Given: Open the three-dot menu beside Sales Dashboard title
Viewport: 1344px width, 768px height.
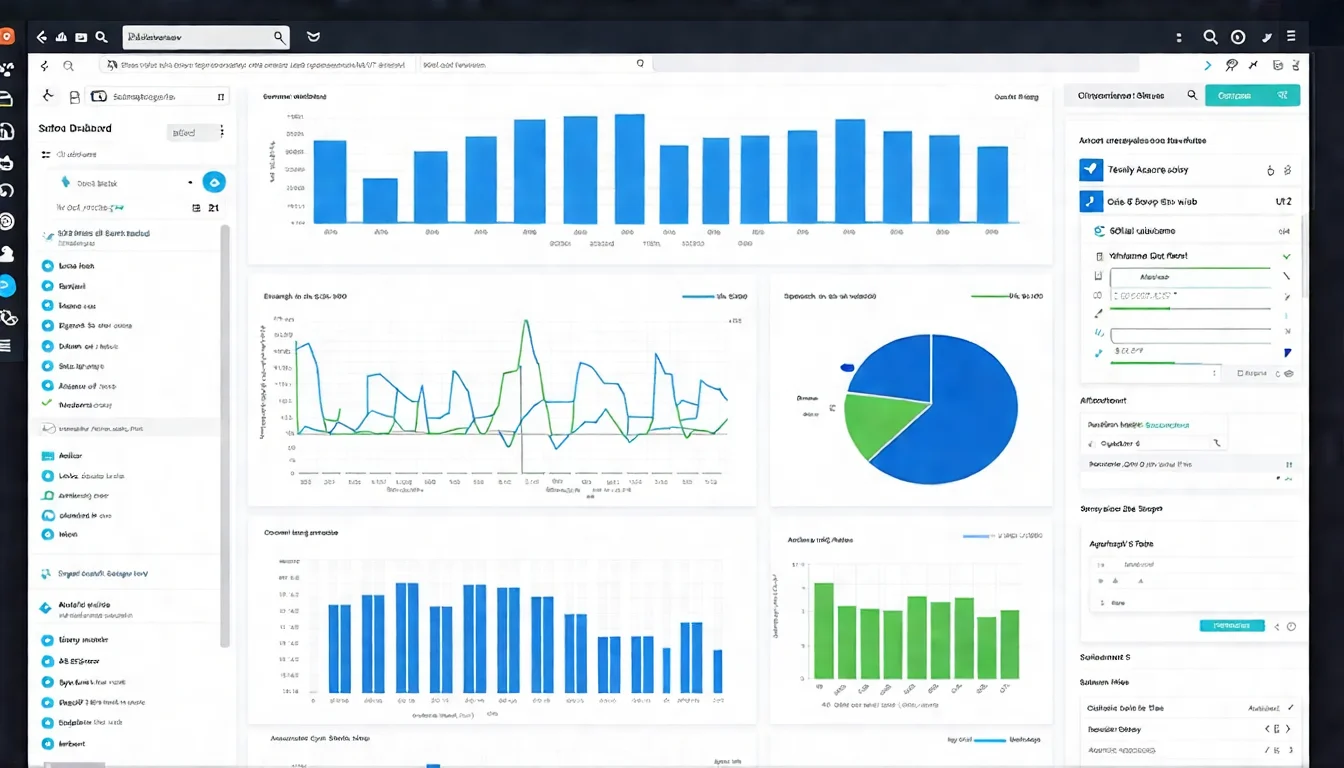Looking at the screenshot, I should tap(221, 132).
